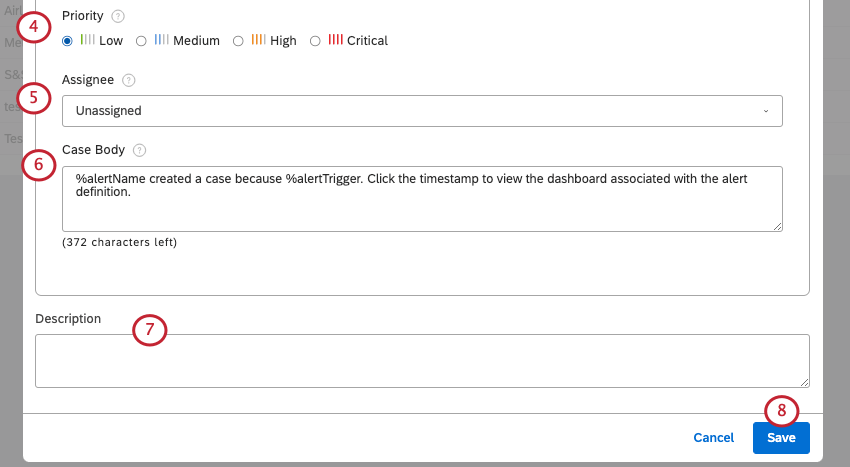Select the Critical priority radio button

pyautogui.click(x=315, y=41)
